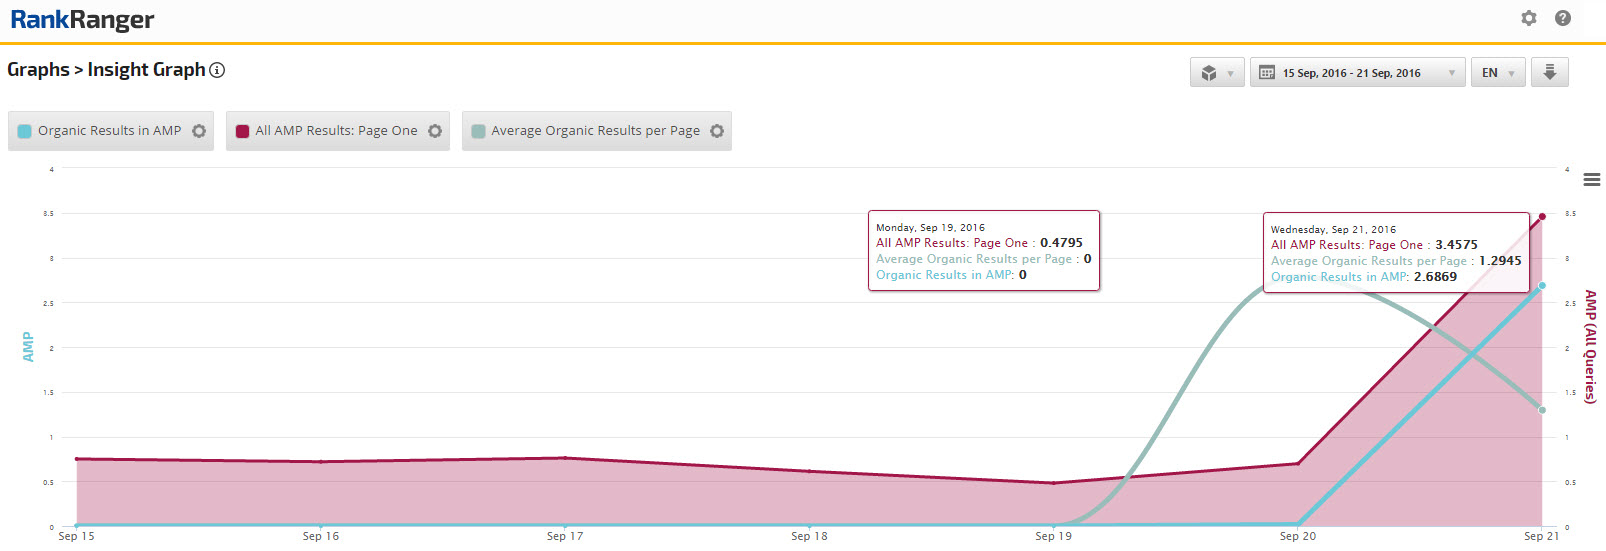Click the help question mark icon

pyautogui.click(x=1563, y=18)
